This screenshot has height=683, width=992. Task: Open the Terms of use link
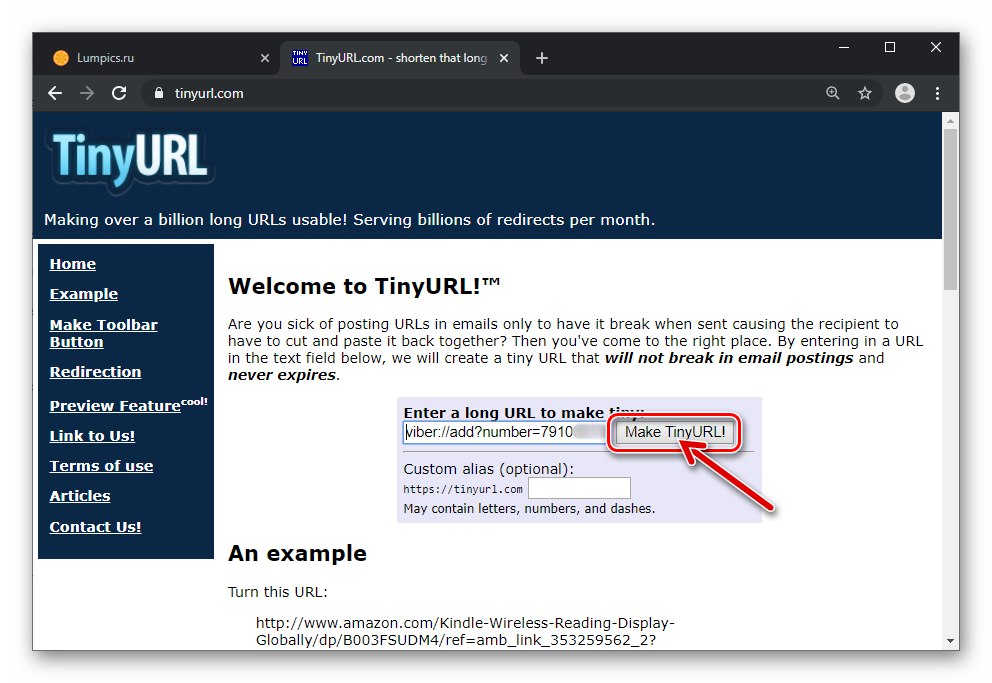click(x=101, y=466)
